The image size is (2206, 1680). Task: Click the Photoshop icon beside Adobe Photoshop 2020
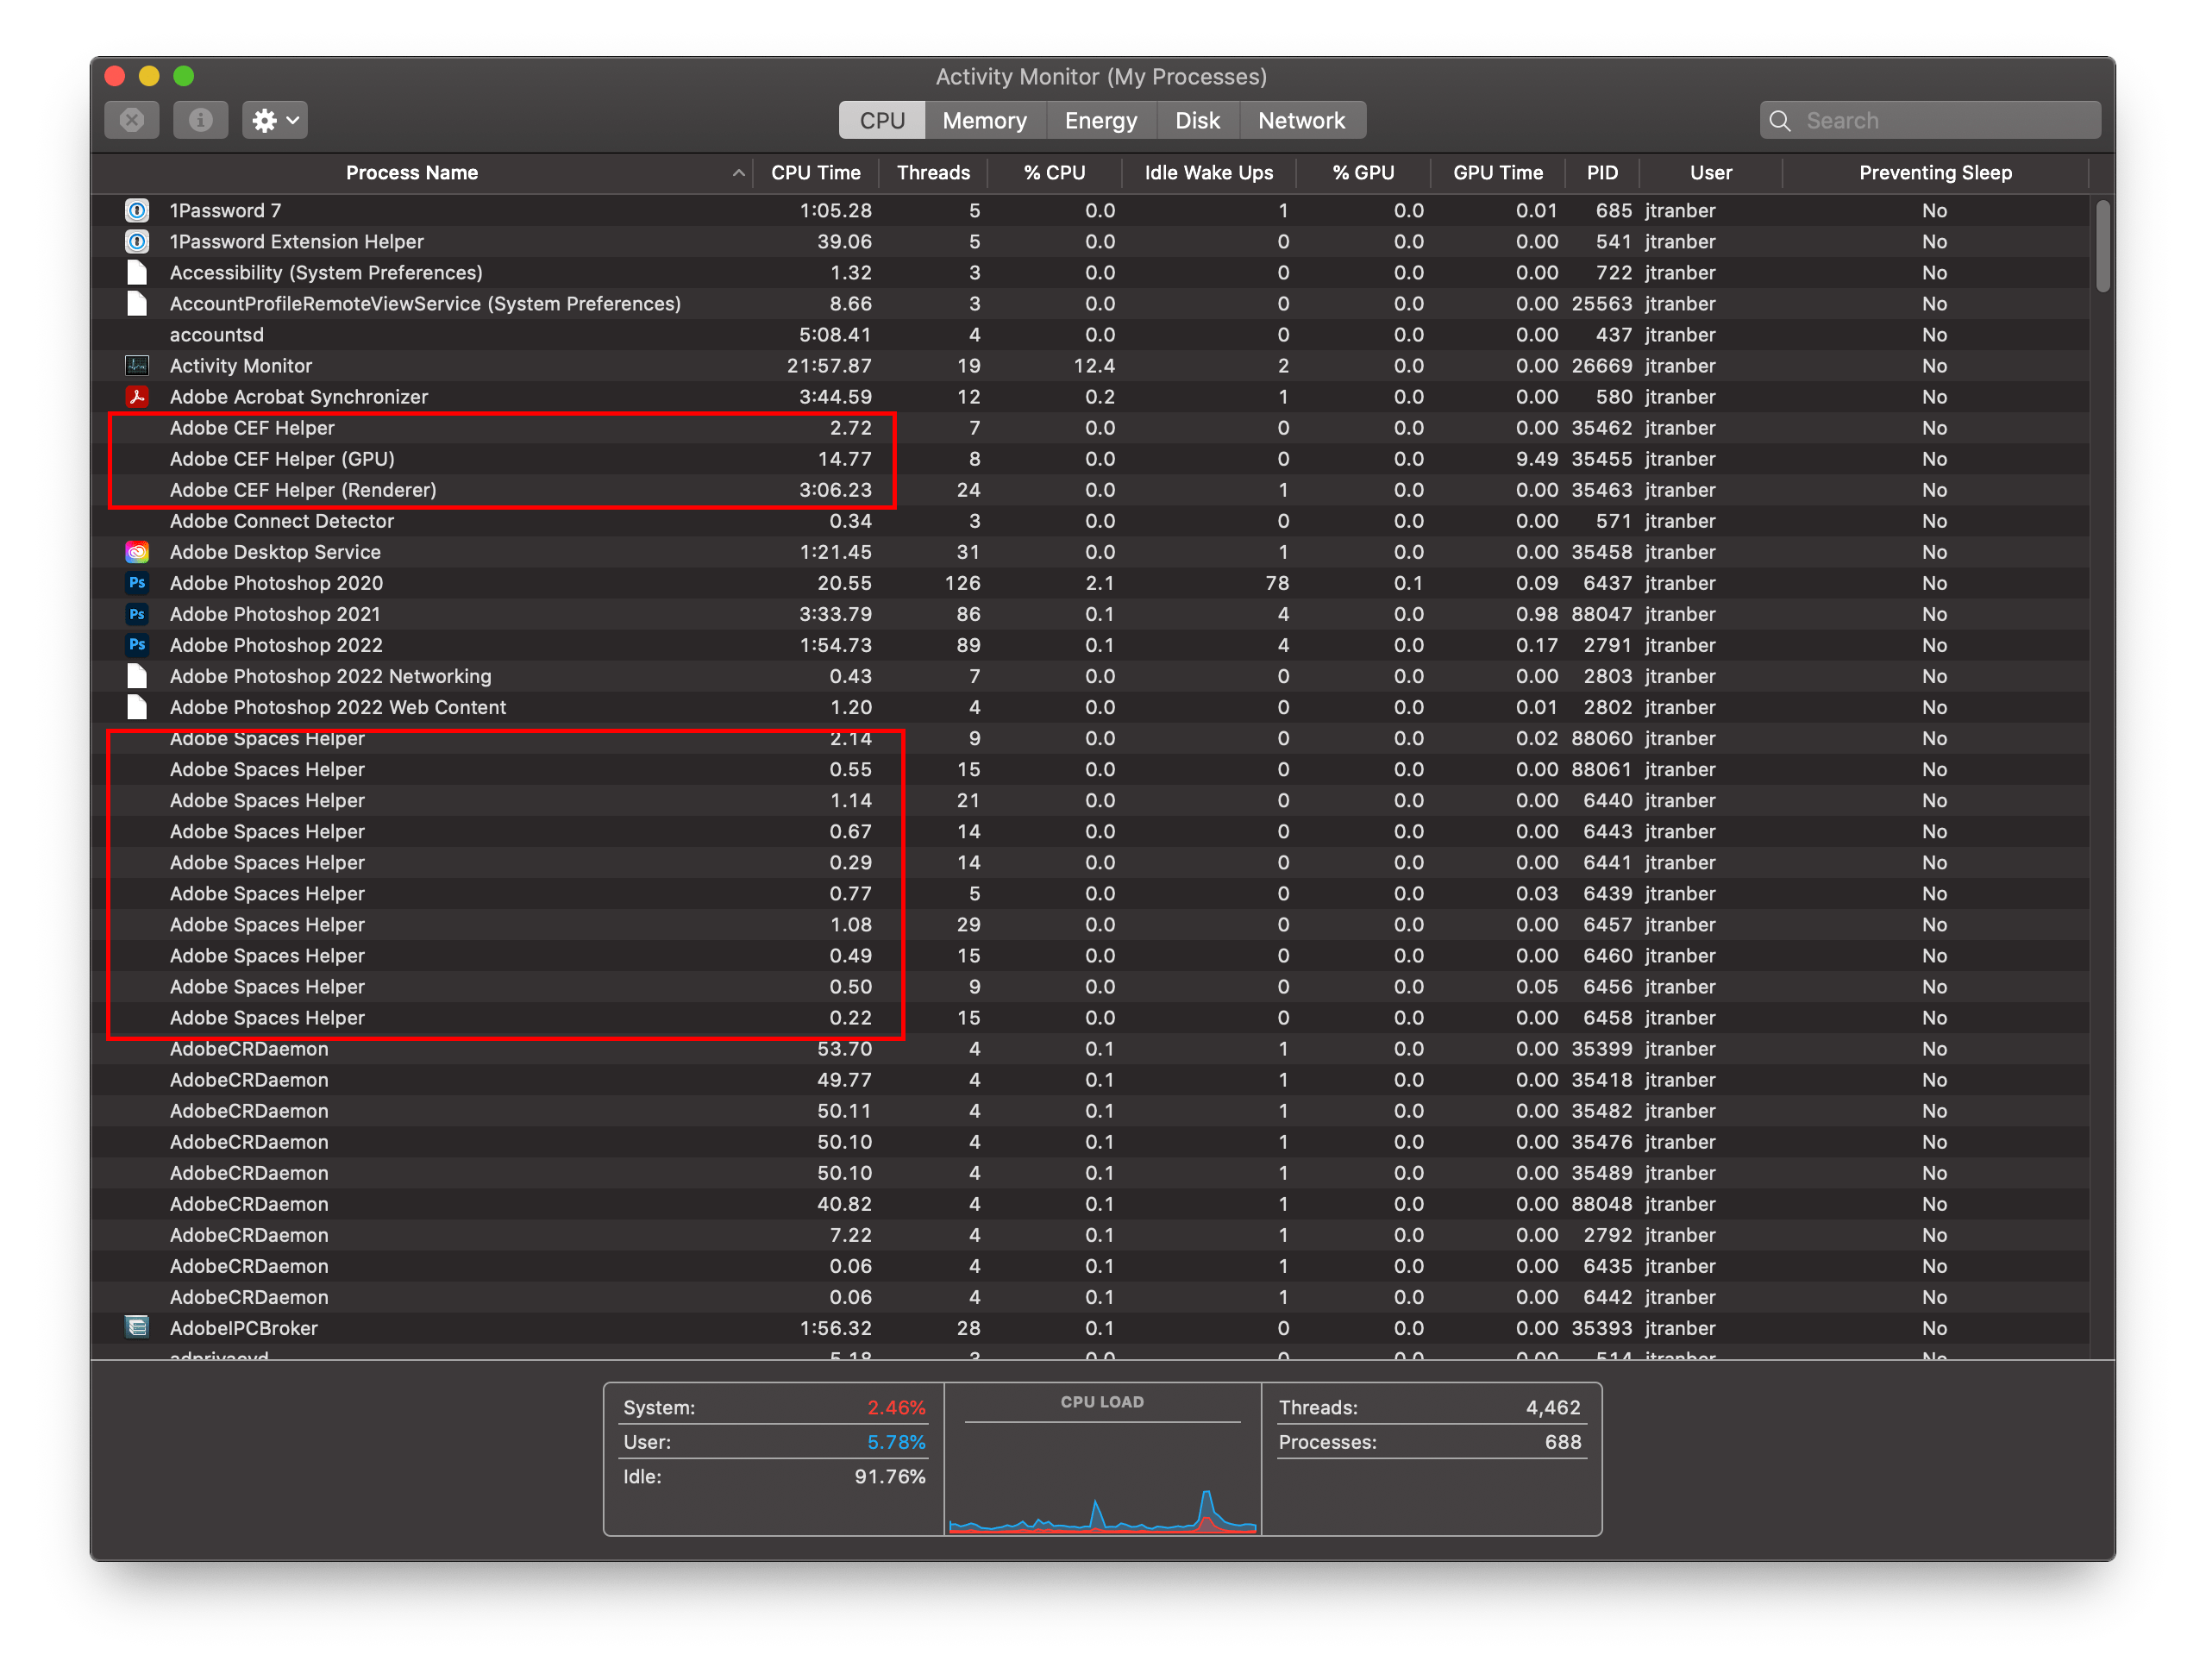tap(137, 582)
